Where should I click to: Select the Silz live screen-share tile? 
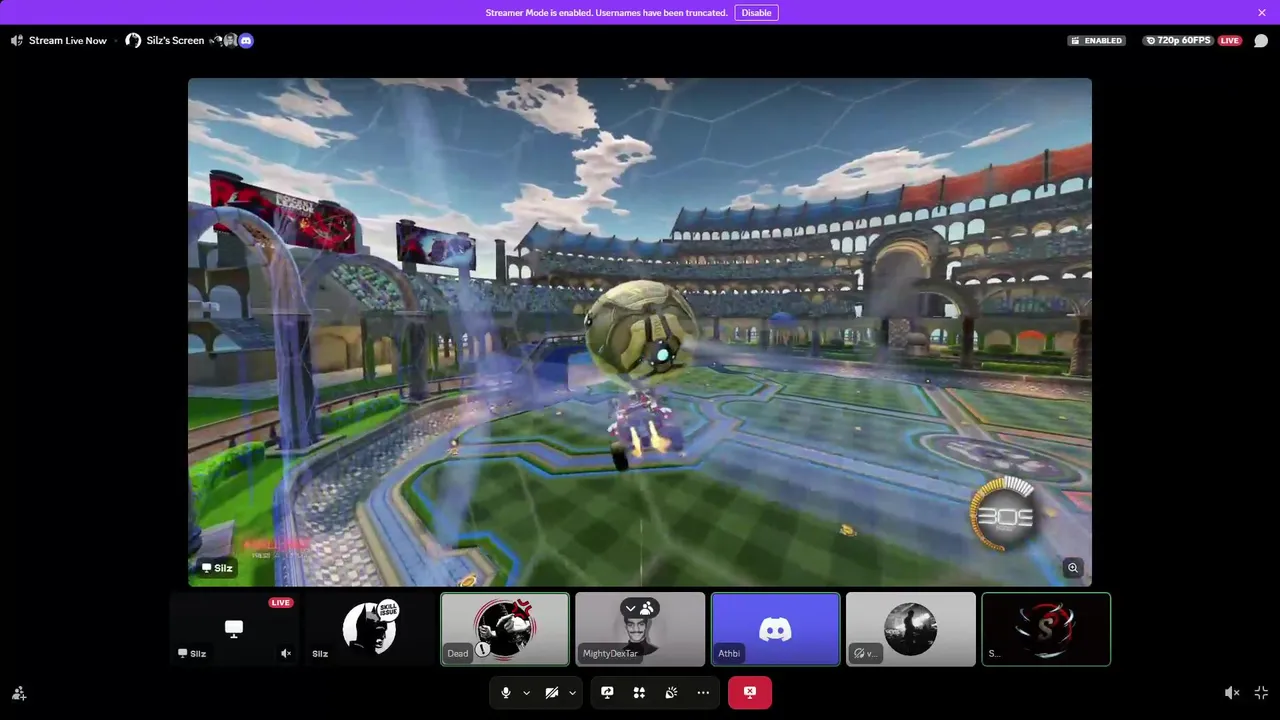[x=234, y=629]
